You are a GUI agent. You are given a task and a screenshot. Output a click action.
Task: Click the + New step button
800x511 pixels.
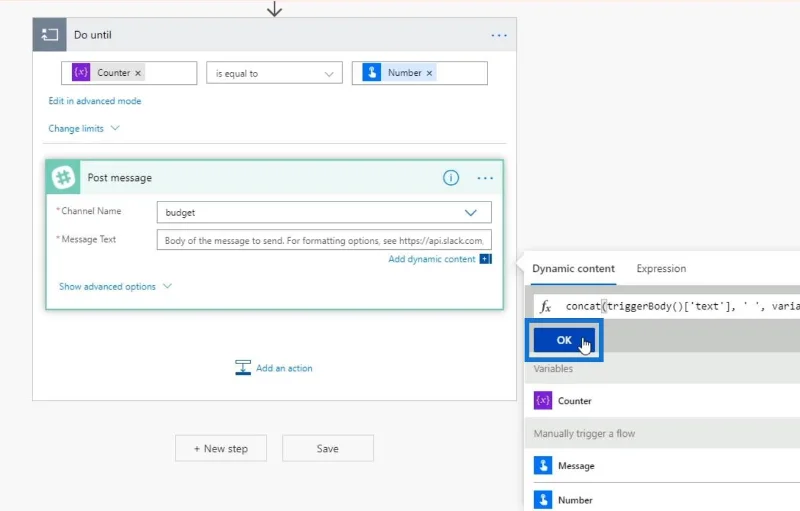coord(221,448)
